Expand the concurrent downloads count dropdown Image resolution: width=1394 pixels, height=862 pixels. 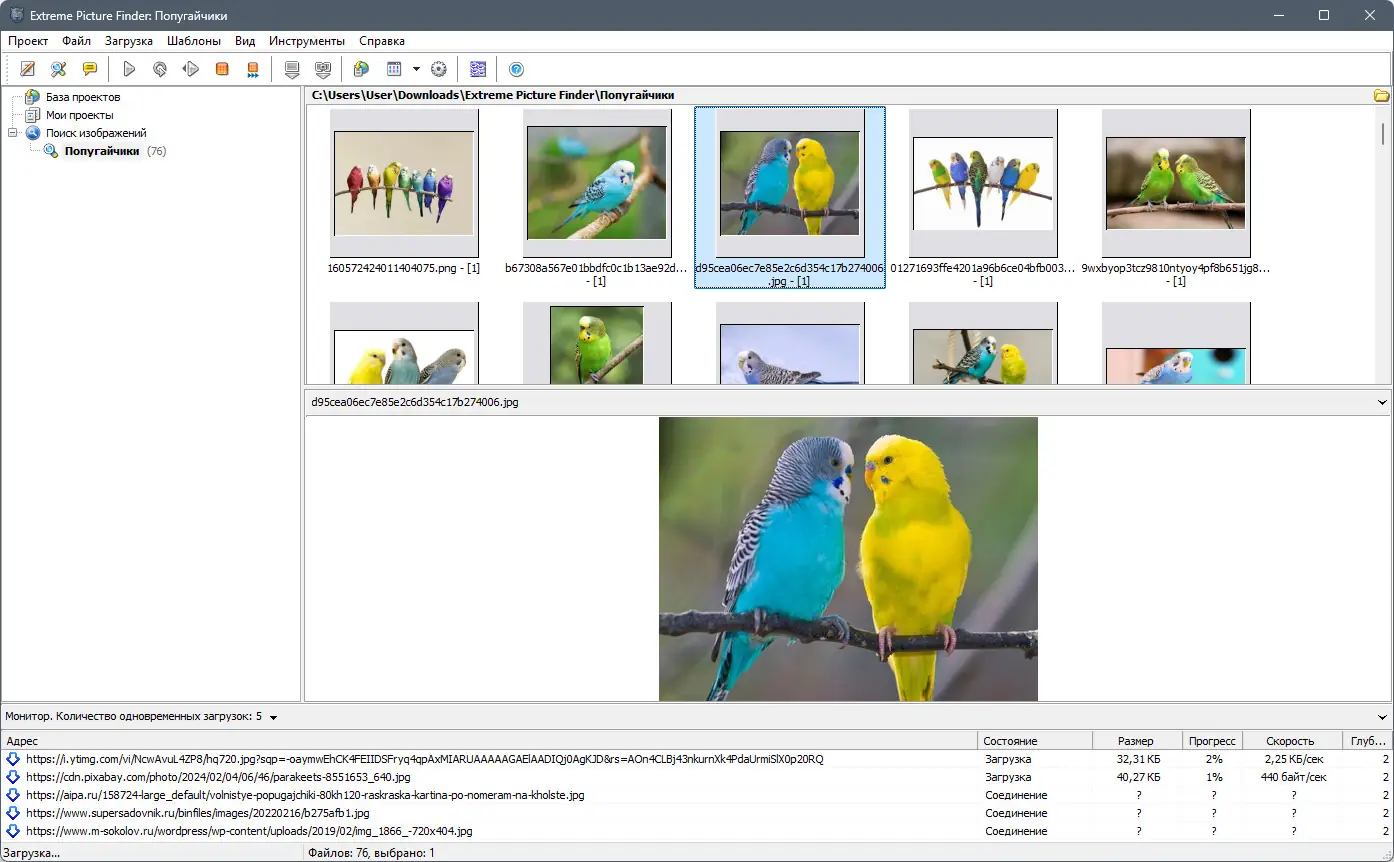coord(273,717)
